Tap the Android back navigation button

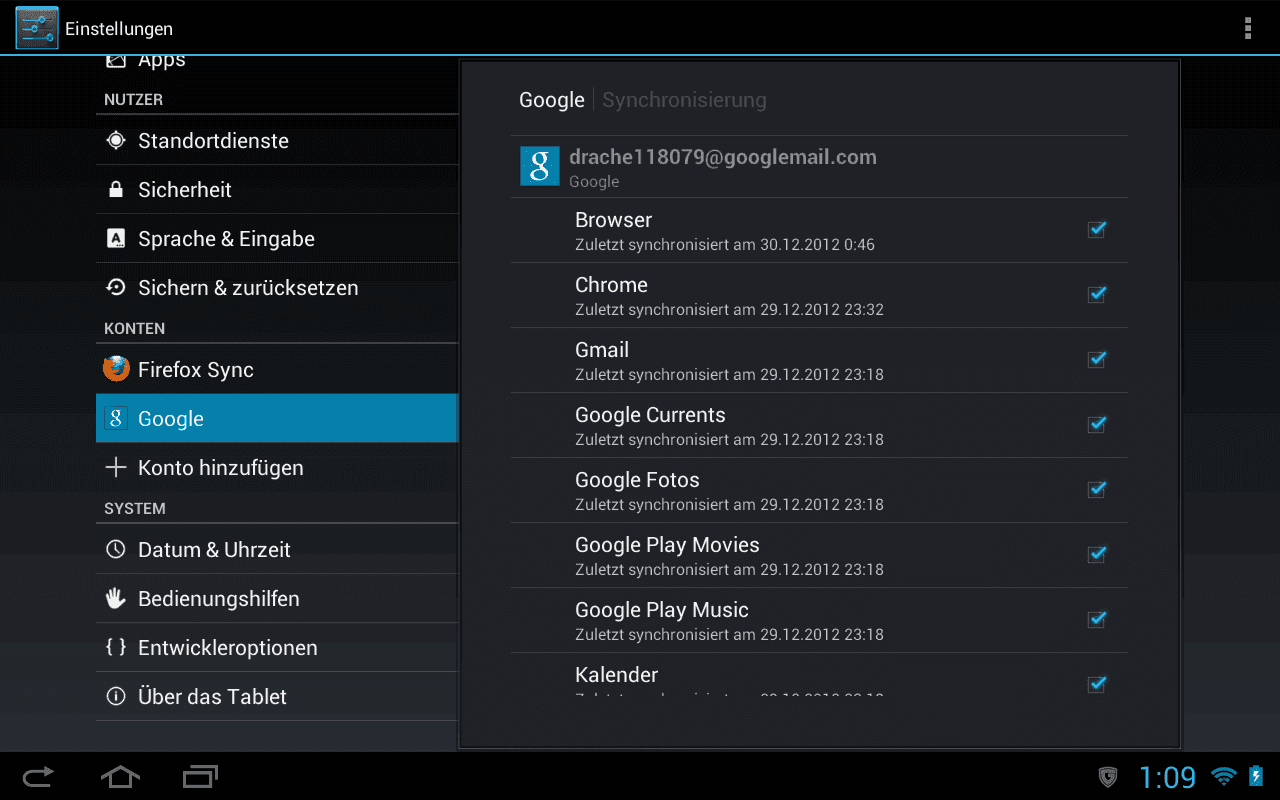38,776
